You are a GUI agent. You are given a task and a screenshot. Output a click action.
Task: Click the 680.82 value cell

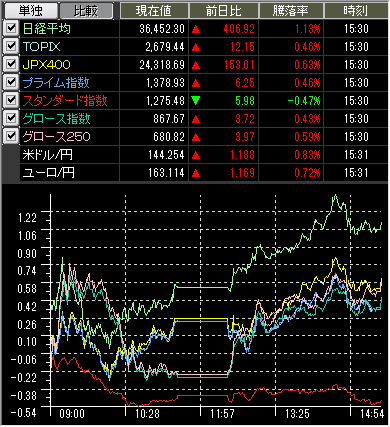tap(169, 137)
